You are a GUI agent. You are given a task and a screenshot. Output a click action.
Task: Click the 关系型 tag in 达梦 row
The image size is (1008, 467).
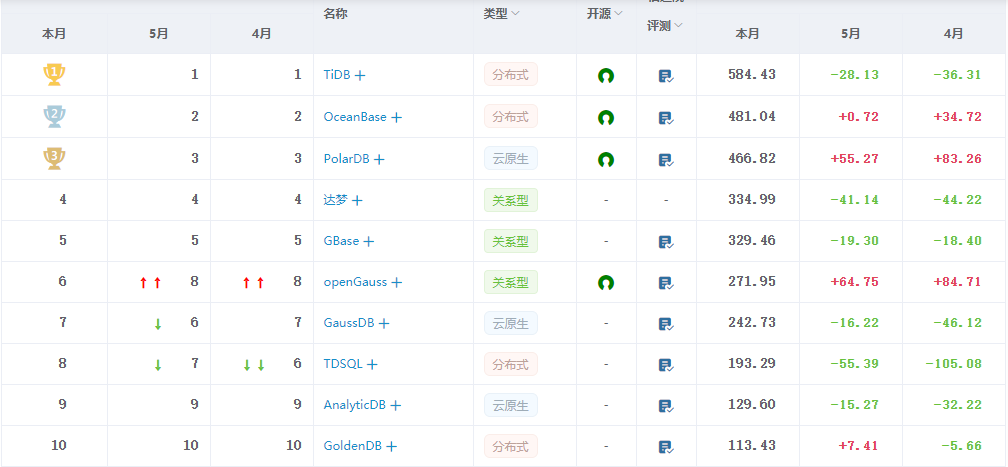510,200
